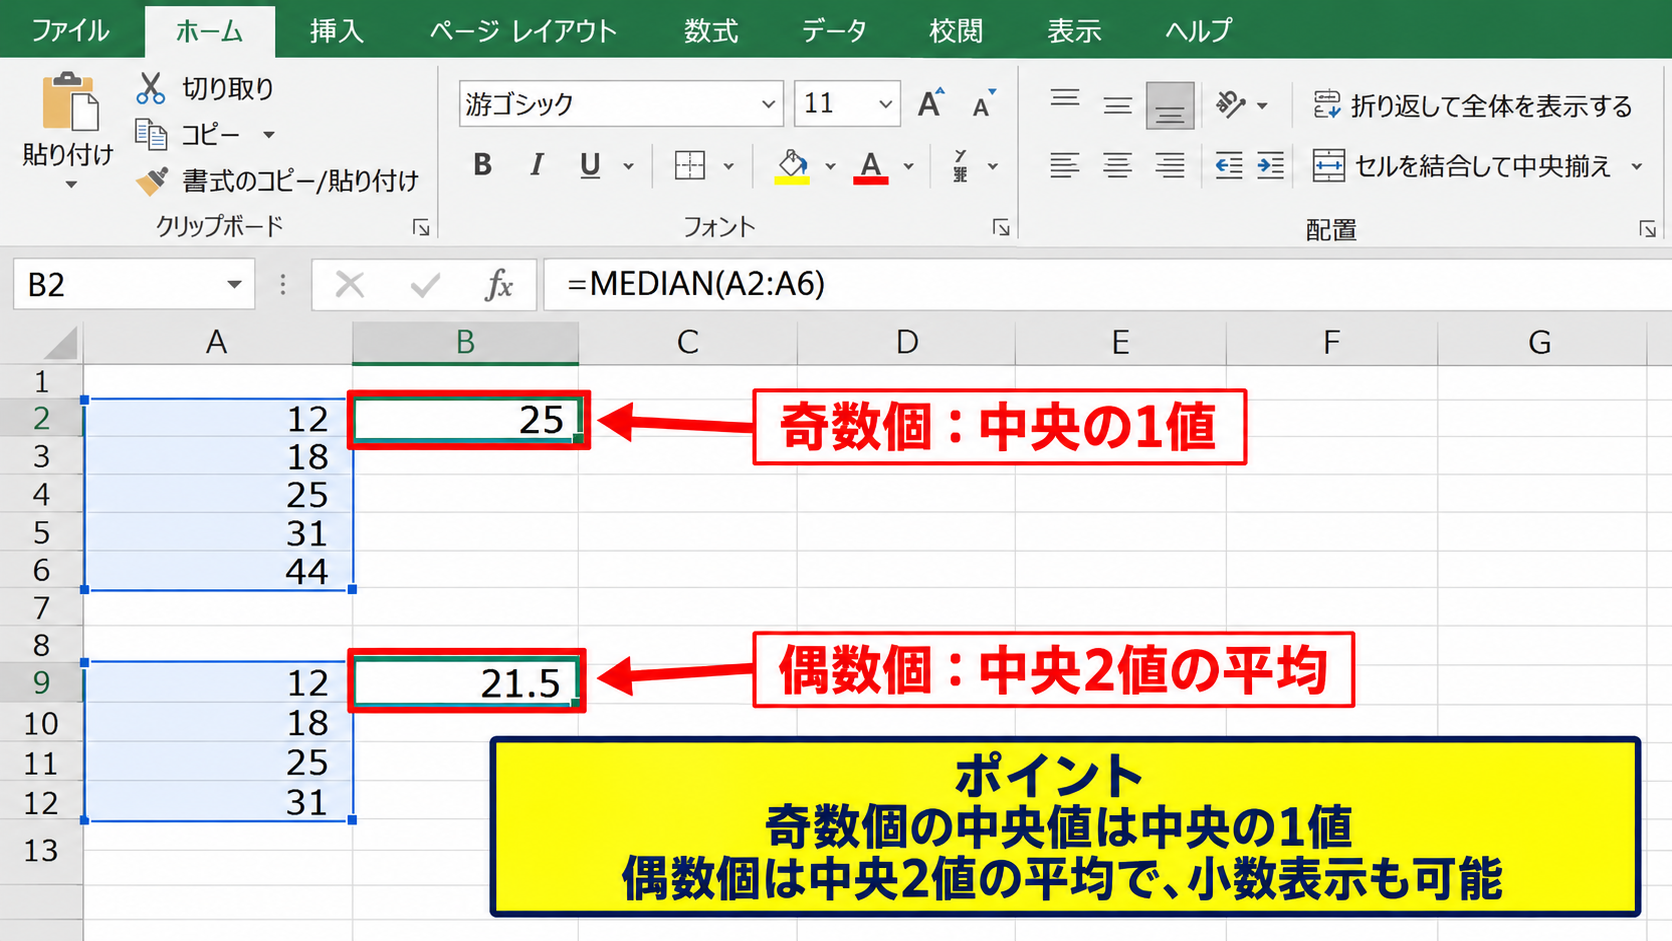Viewport: 1672px width, 941px height.
Task: Open the font size 11 dropdown
Action: pos(885,104)
